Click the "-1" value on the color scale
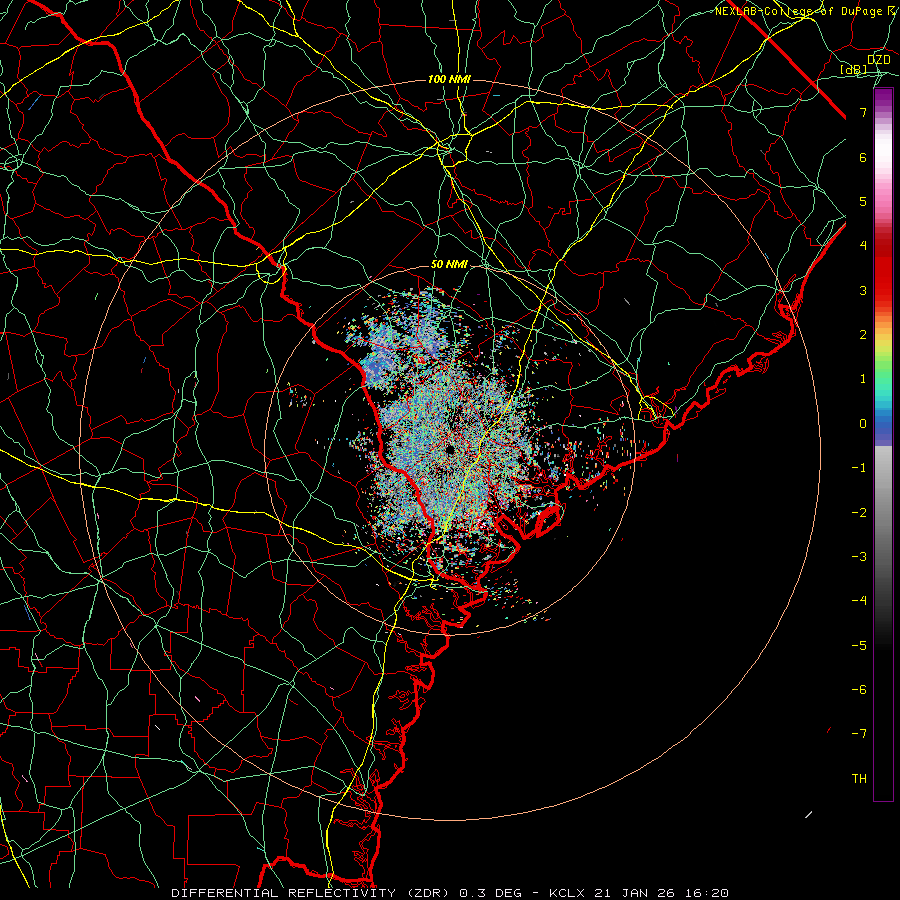This screenshot has width=900, height=900. coord(859,468)
